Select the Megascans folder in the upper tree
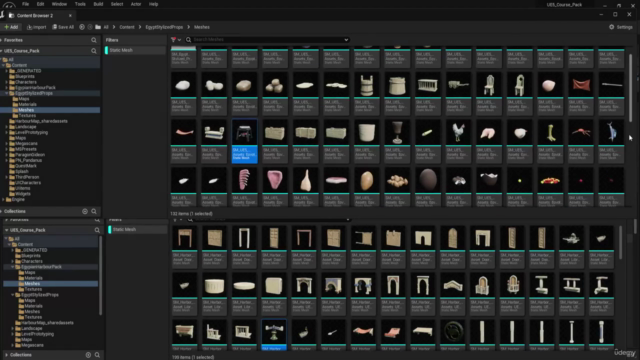This screenshot has width=640, height=360. point(26,144)
